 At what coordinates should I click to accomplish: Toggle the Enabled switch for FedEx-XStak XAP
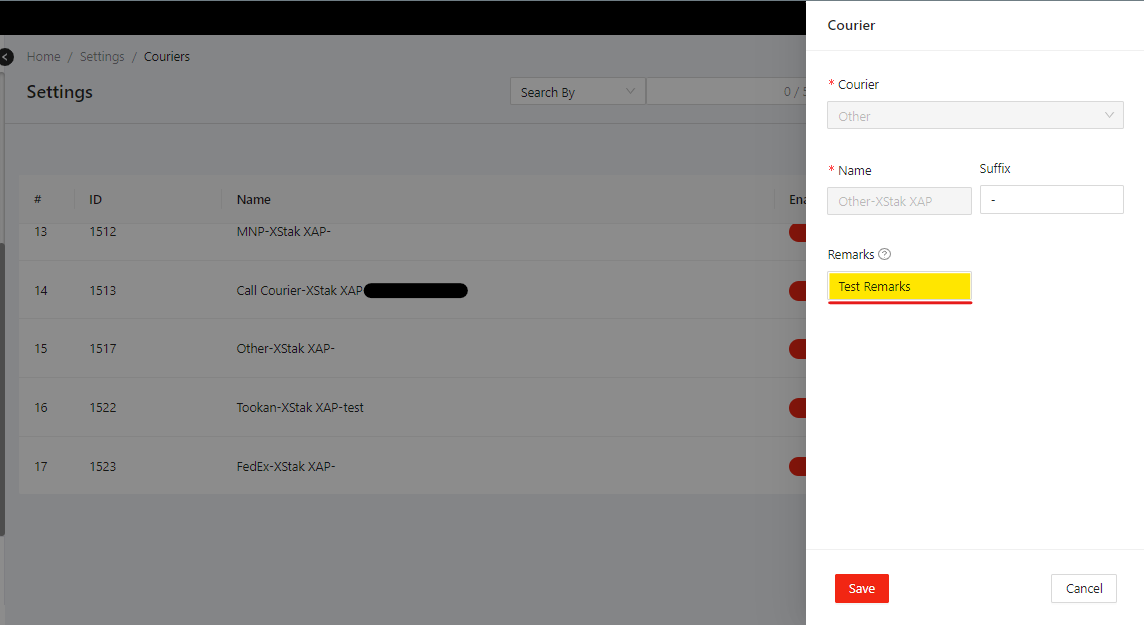pos(798,466)
